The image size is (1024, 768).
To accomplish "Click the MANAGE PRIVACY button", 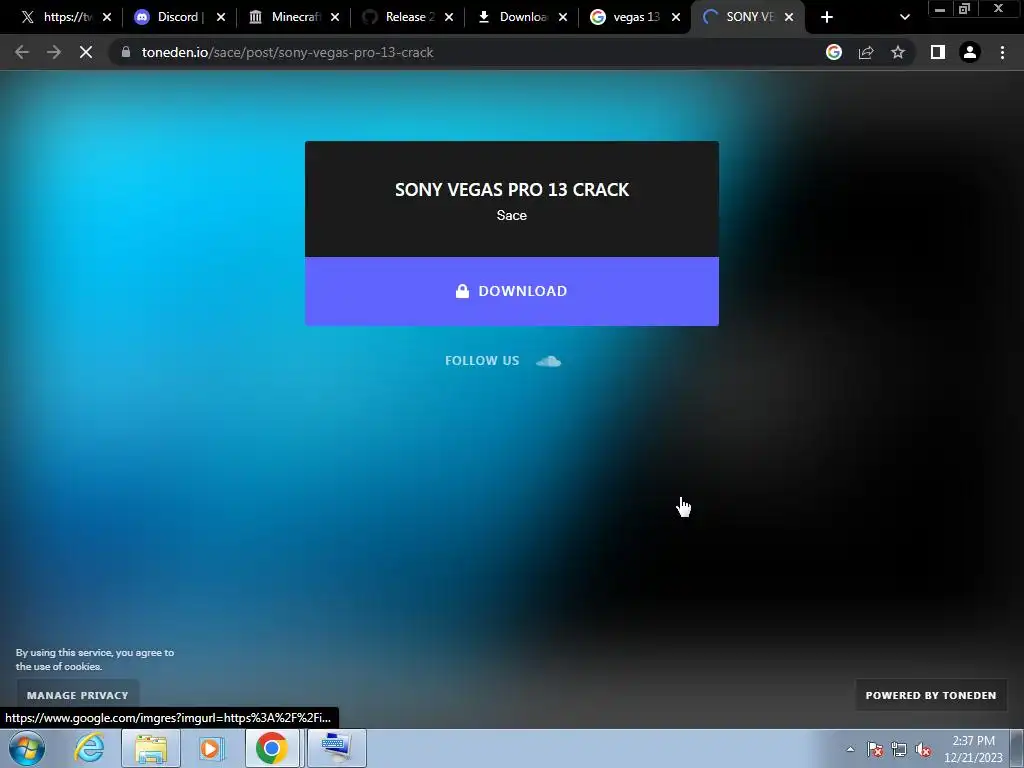I will [78, 696].
